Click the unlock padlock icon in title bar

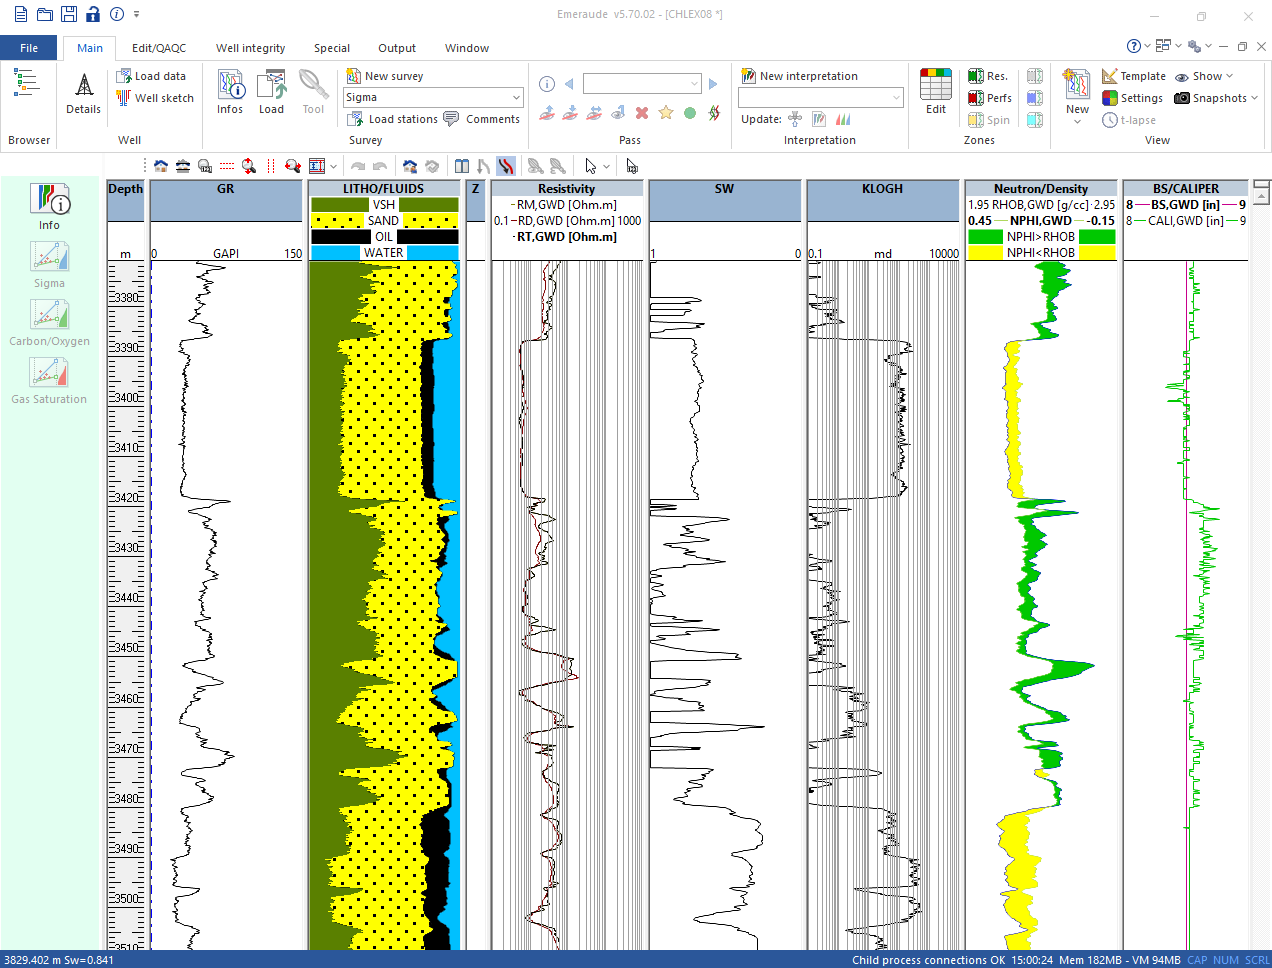click(93, 14)
